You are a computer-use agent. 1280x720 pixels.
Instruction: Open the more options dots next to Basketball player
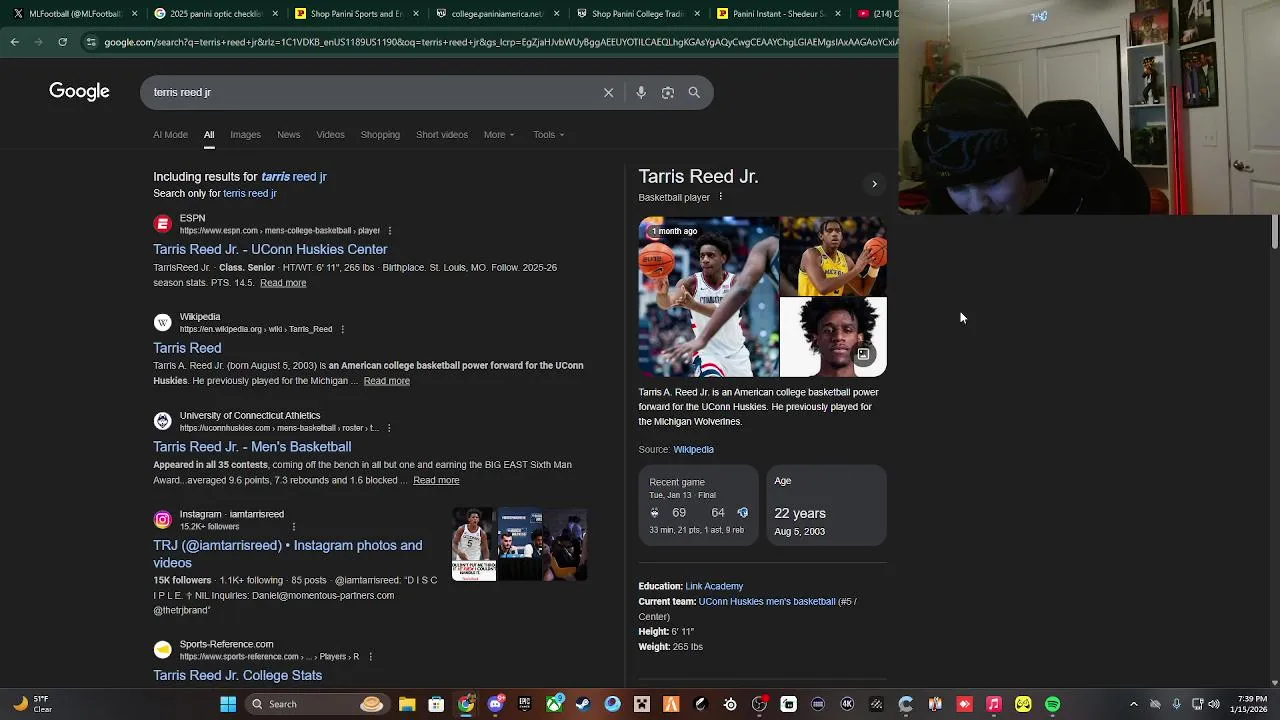720,197
